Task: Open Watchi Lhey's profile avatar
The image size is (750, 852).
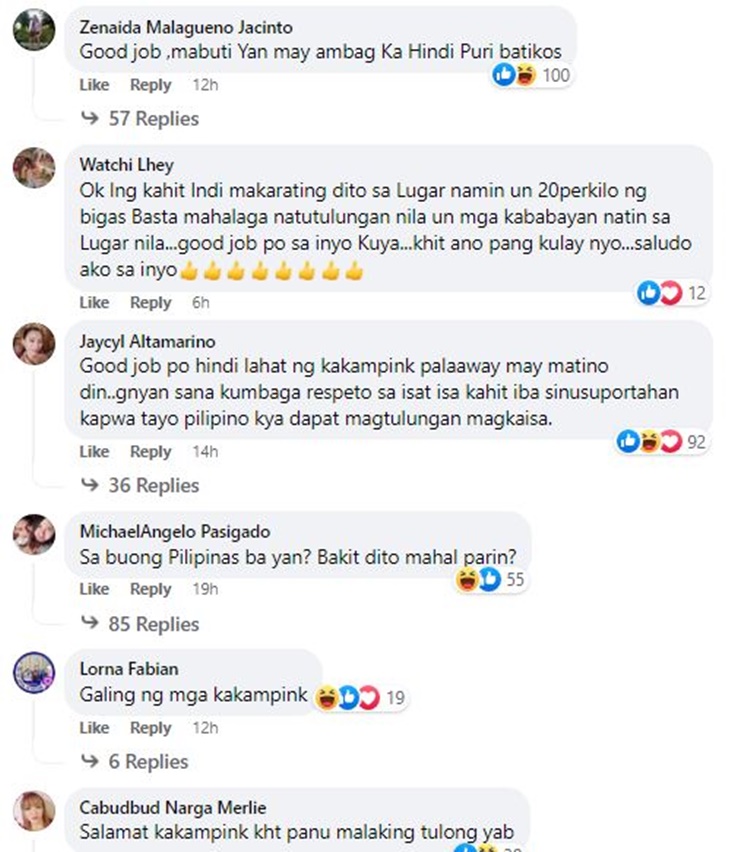Action: [x=34, y=168]
